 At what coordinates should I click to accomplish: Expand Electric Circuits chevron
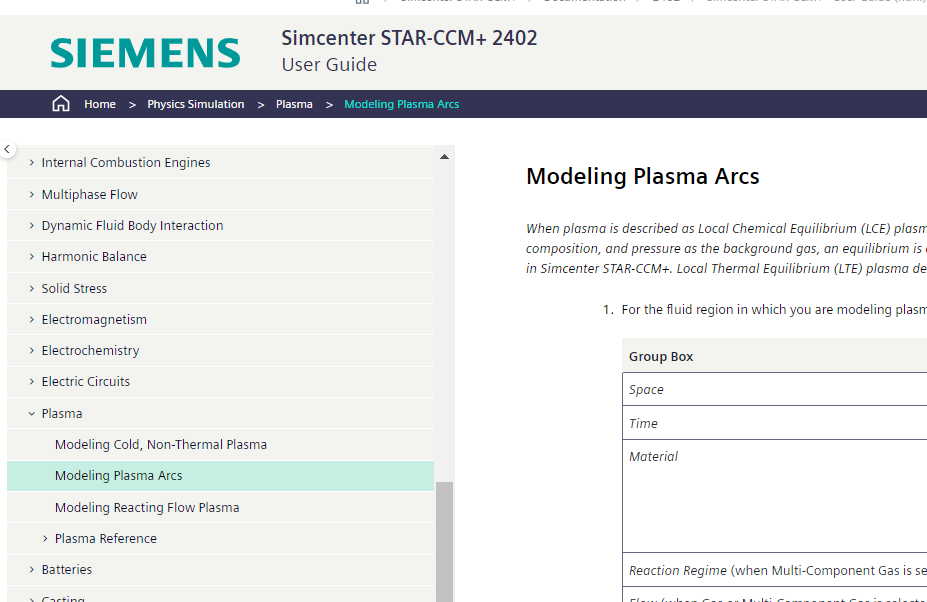click(32, 381)
